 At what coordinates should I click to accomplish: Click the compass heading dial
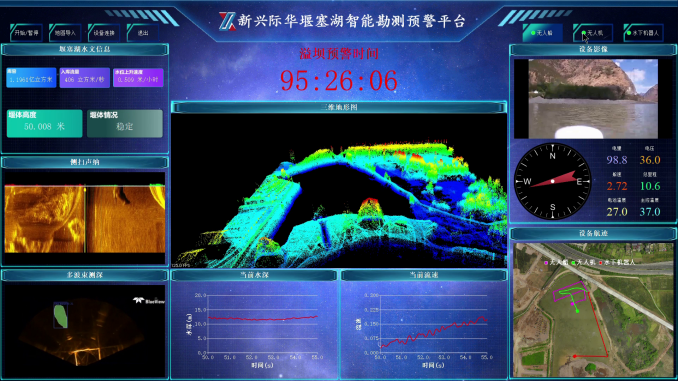pyautogui.click(x=552, y=181)
